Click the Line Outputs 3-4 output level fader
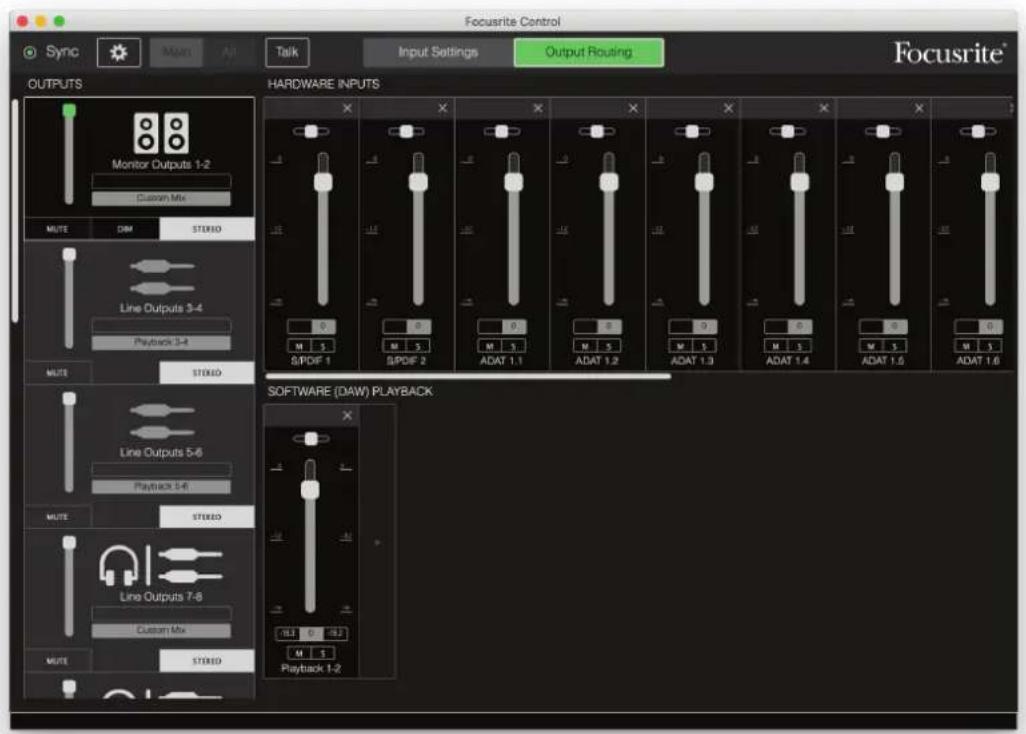This screenshot has height=734, width=1026. click(69, 254)
